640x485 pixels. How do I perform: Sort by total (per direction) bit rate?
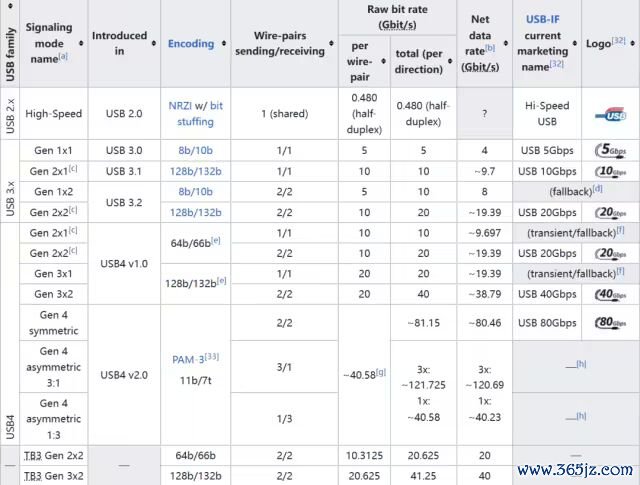[x=450, y=61]
